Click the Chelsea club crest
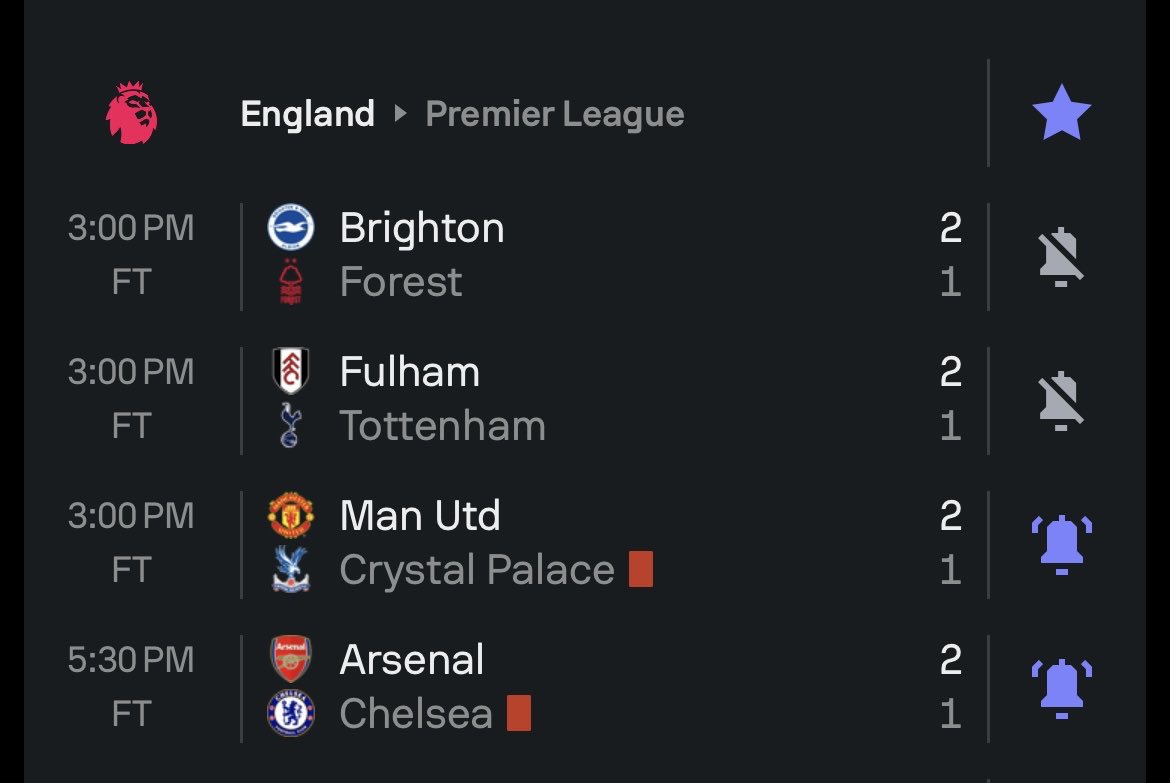 click(290, 714)
